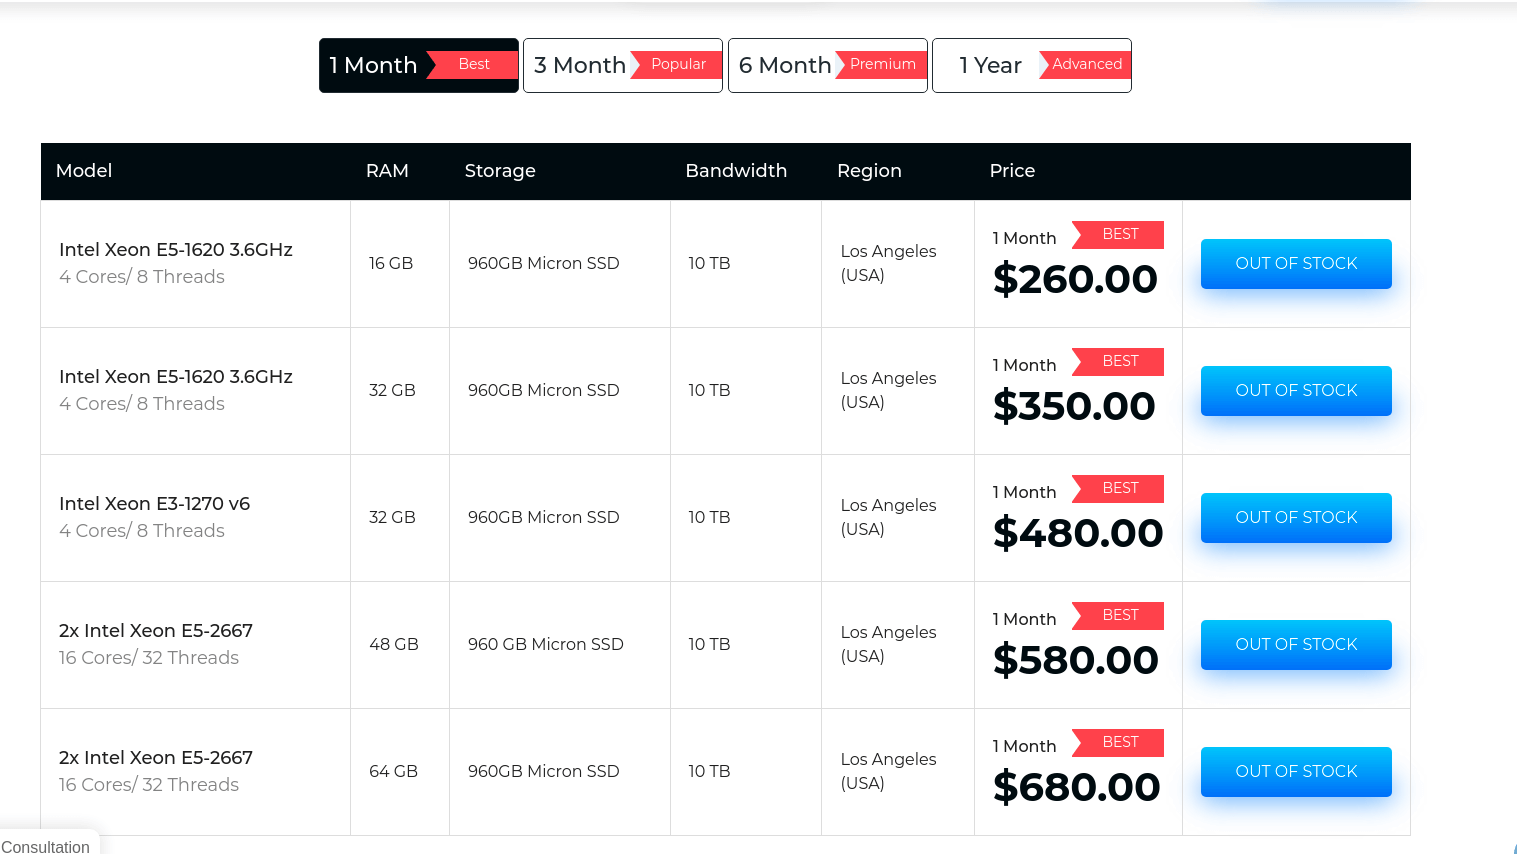This screenshot has height=854, width=1517.
Task: Click the red Premium ribbon badge
Action: 882,64
